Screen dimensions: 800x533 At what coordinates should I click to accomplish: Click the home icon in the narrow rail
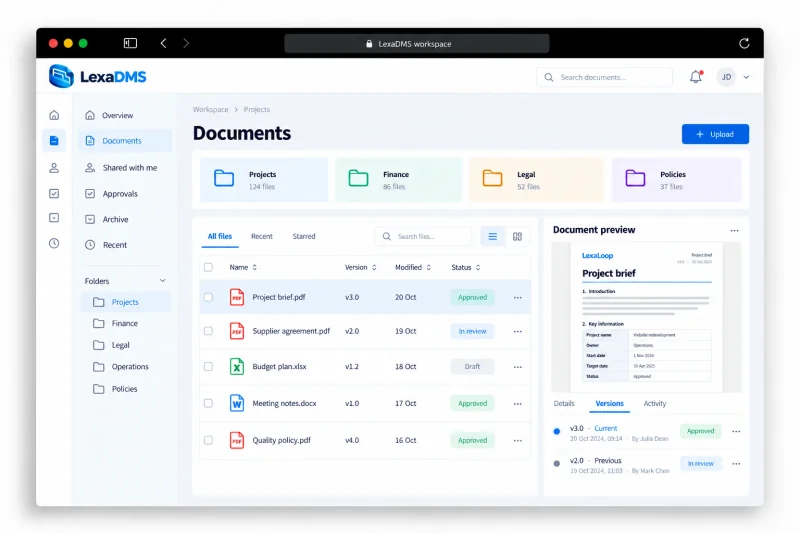pyautogui.click(x=54, y=115)
